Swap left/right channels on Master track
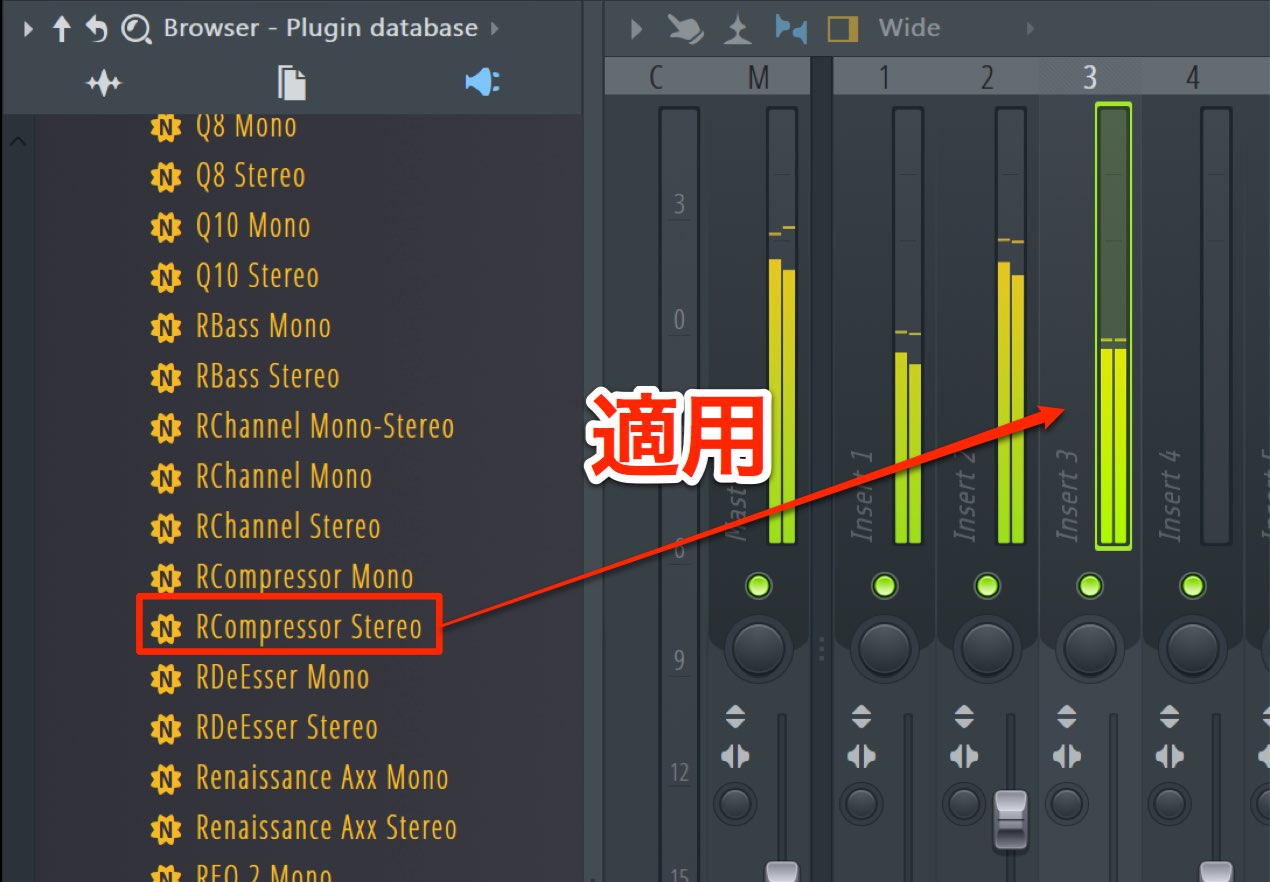Viewport: 1270px width, 882px height. pyautogui.click(x=735, y=756)
